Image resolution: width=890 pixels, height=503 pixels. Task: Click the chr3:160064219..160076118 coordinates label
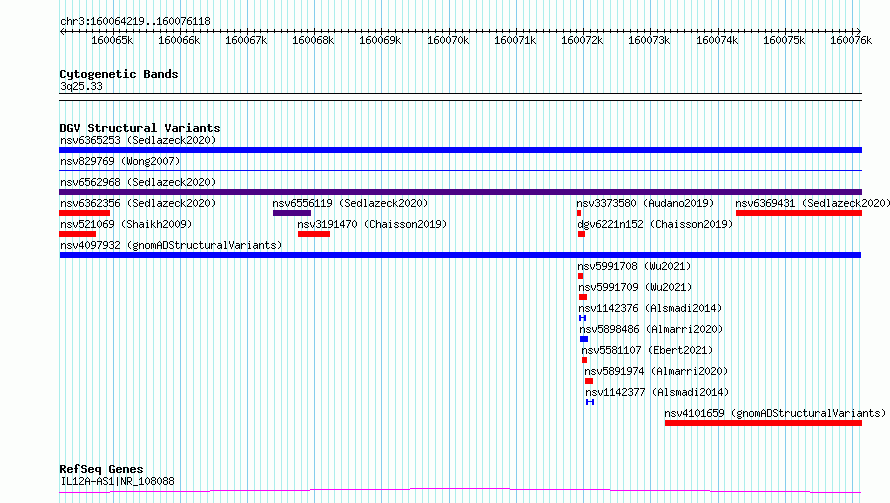pos(135,21)
